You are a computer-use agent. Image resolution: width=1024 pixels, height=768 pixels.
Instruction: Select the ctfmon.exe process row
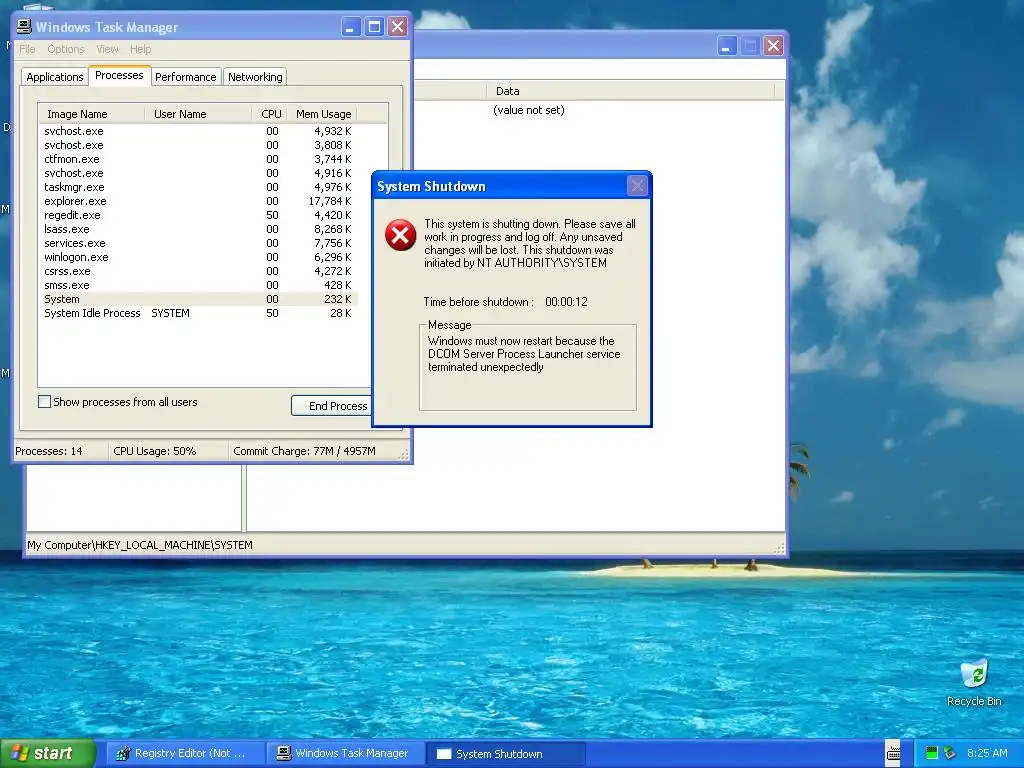coord(198,159)
